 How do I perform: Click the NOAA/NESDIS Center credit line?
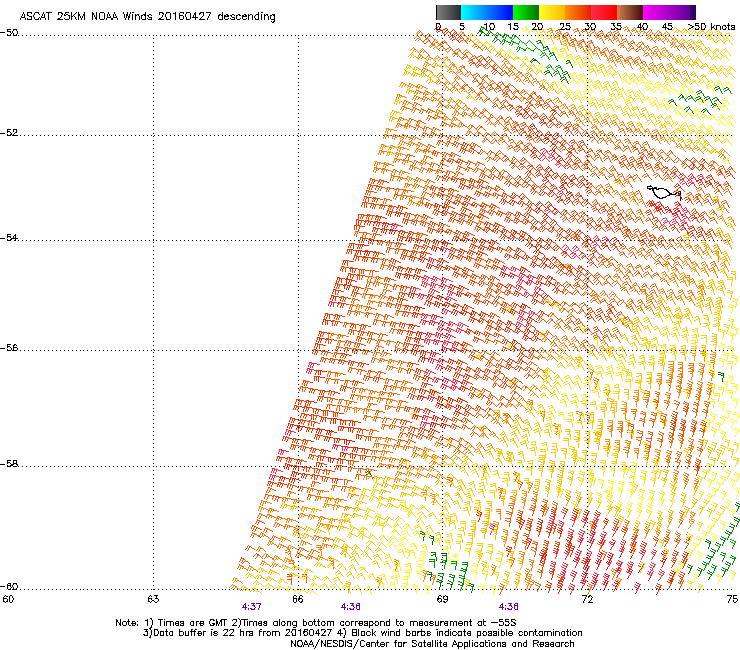[432, 644]
